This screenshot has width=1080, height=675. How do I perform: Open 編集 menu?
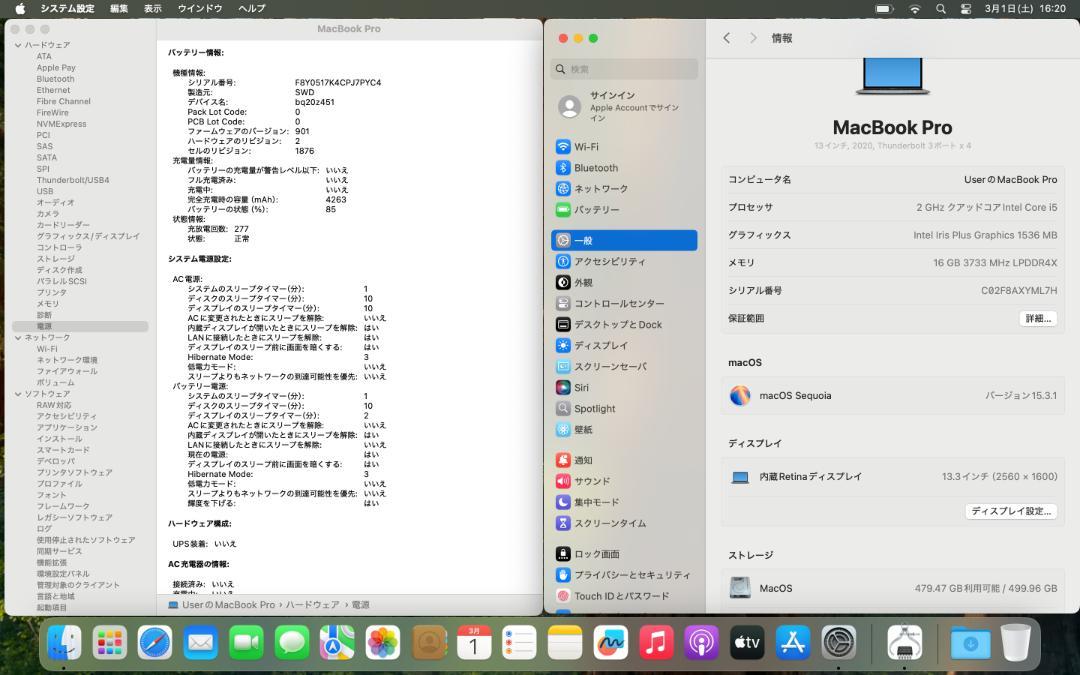[x=119, y=8]
